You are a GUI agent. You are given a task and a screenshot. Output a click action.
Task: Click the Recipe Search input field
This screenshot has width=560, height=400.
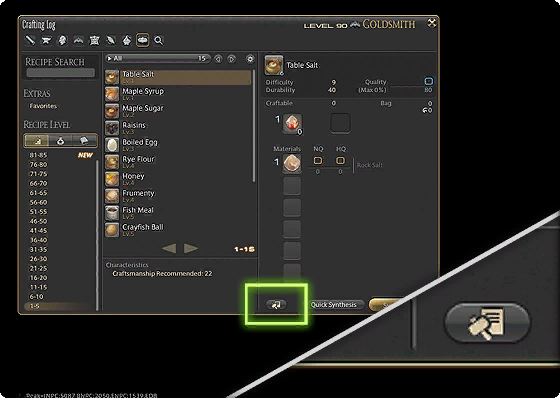click(x=61, y=72)
